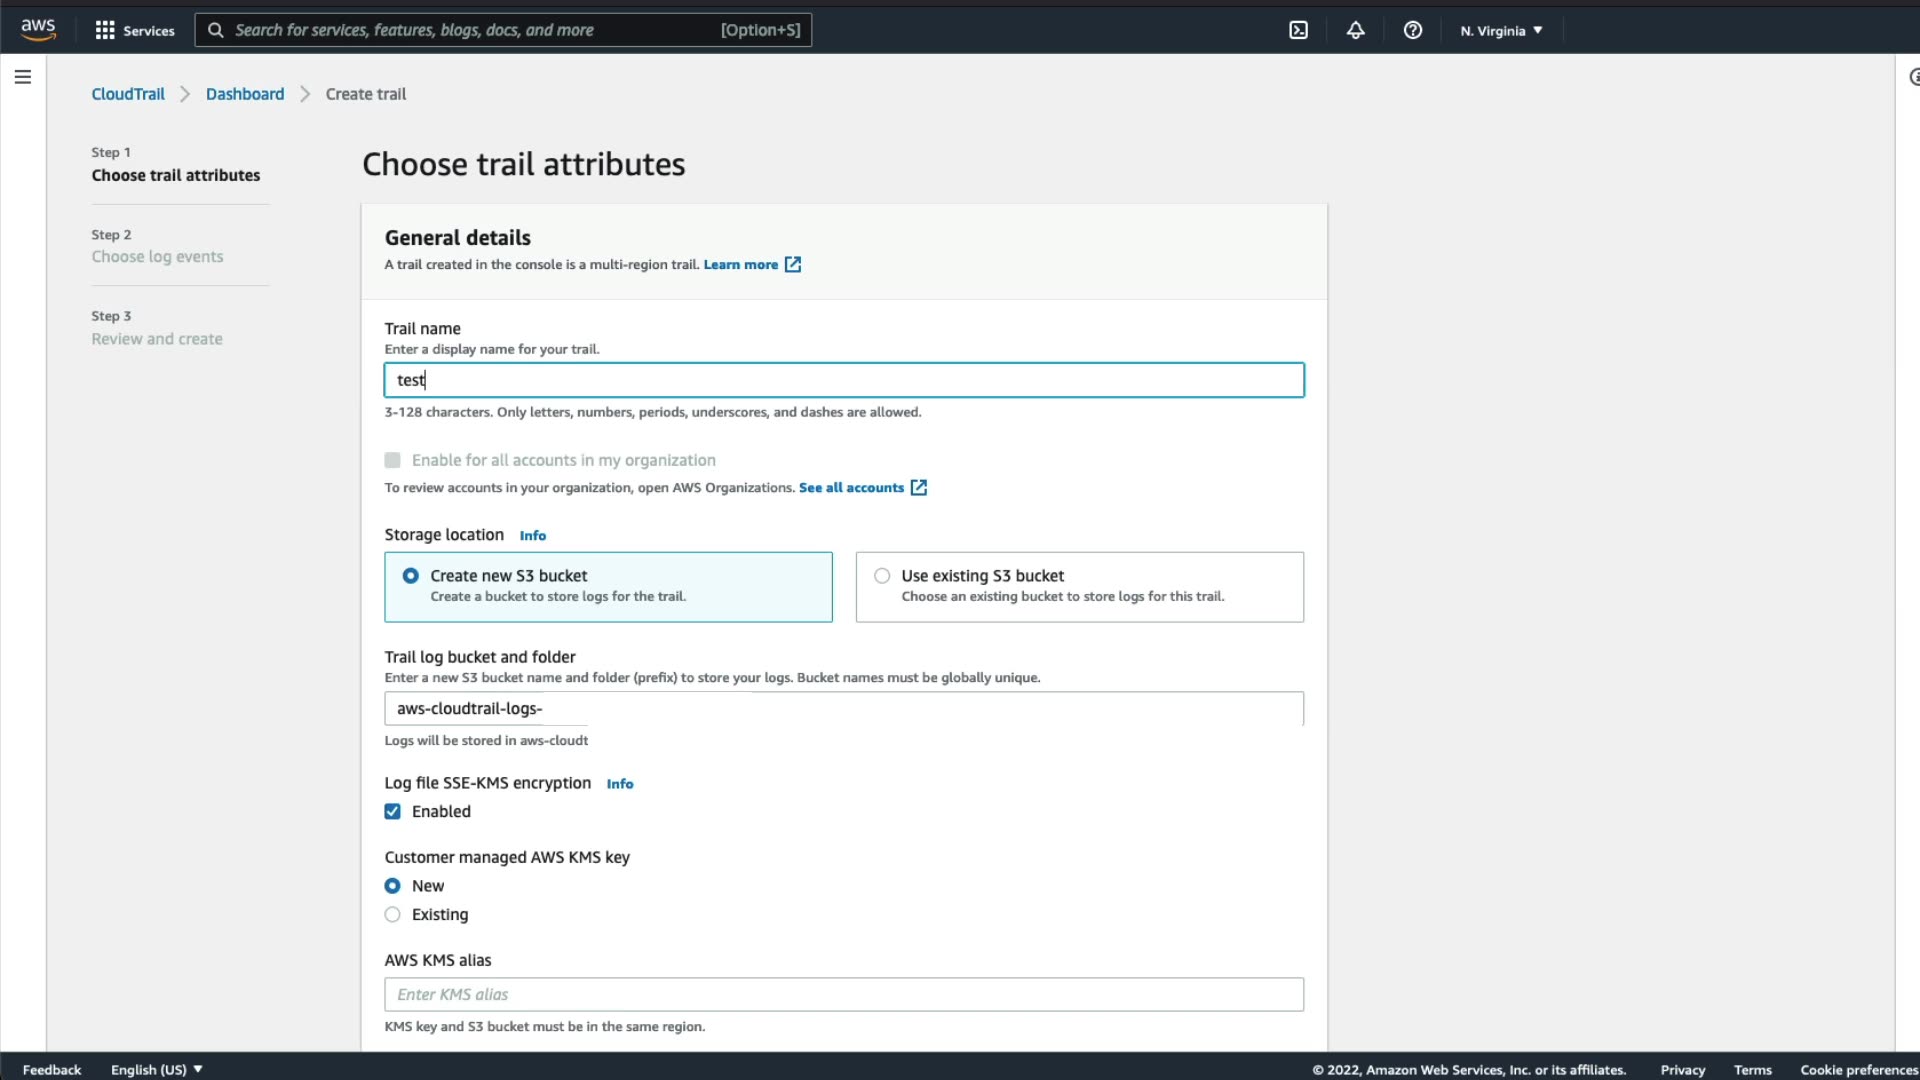Select the Create new S3 bucket option
This screenshot has width=1920, height=1080.
[411, 576]
